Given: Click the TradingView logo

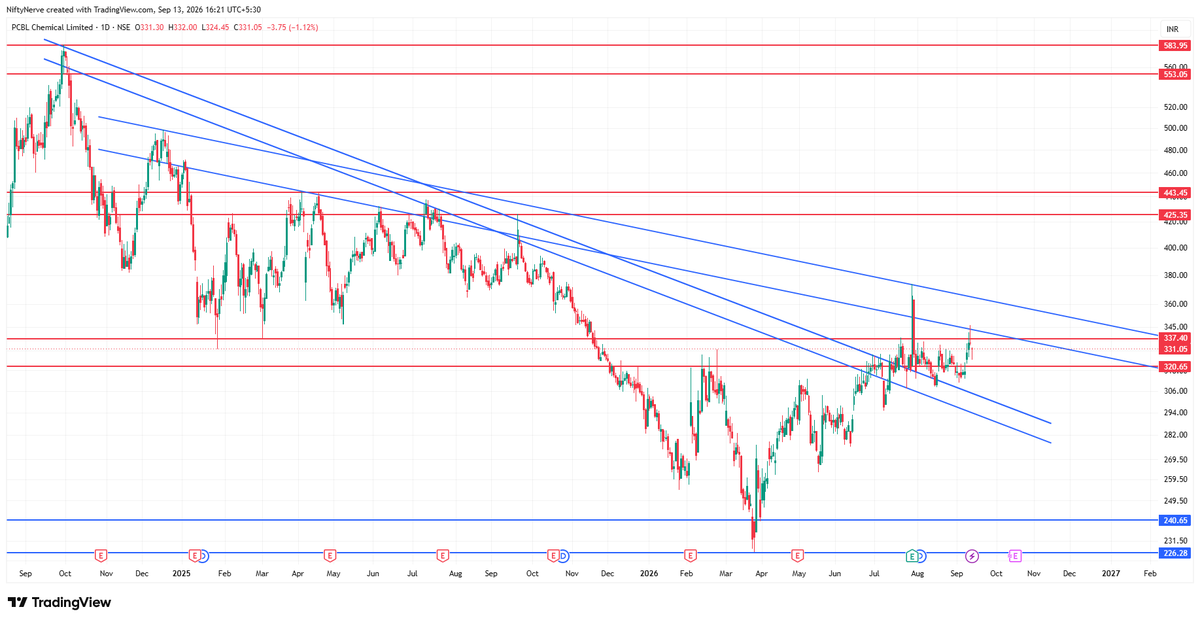Looking at the screenshot, I should 59,603.
